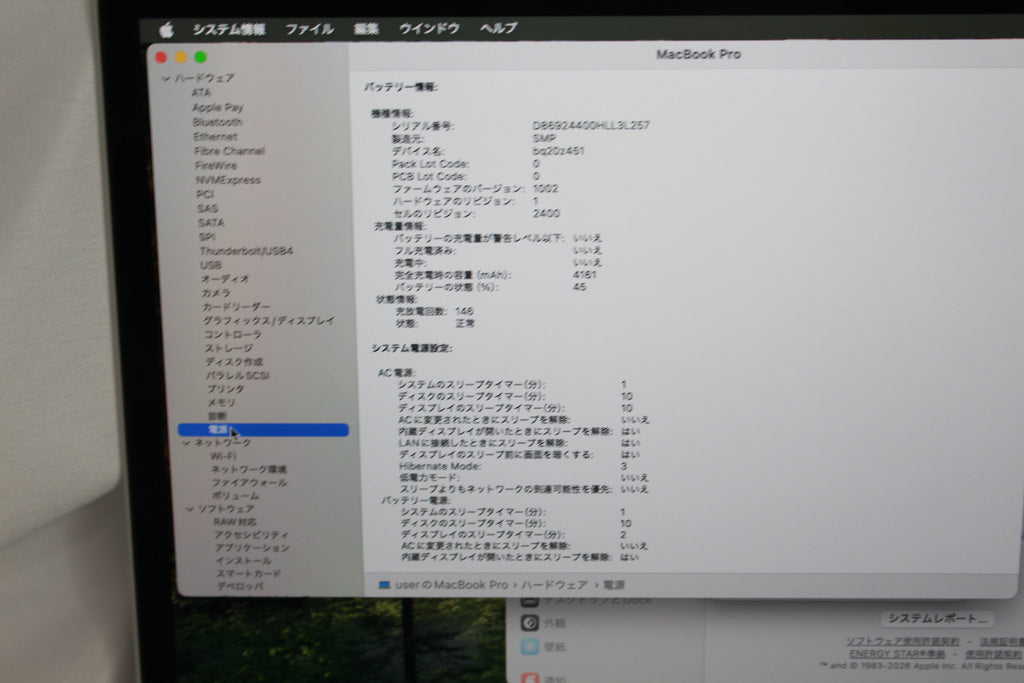Image resolution: width=1024 pixels, height=683 pixels.
Task: Select SATA in the sidebar
Action: click(210, 223)
